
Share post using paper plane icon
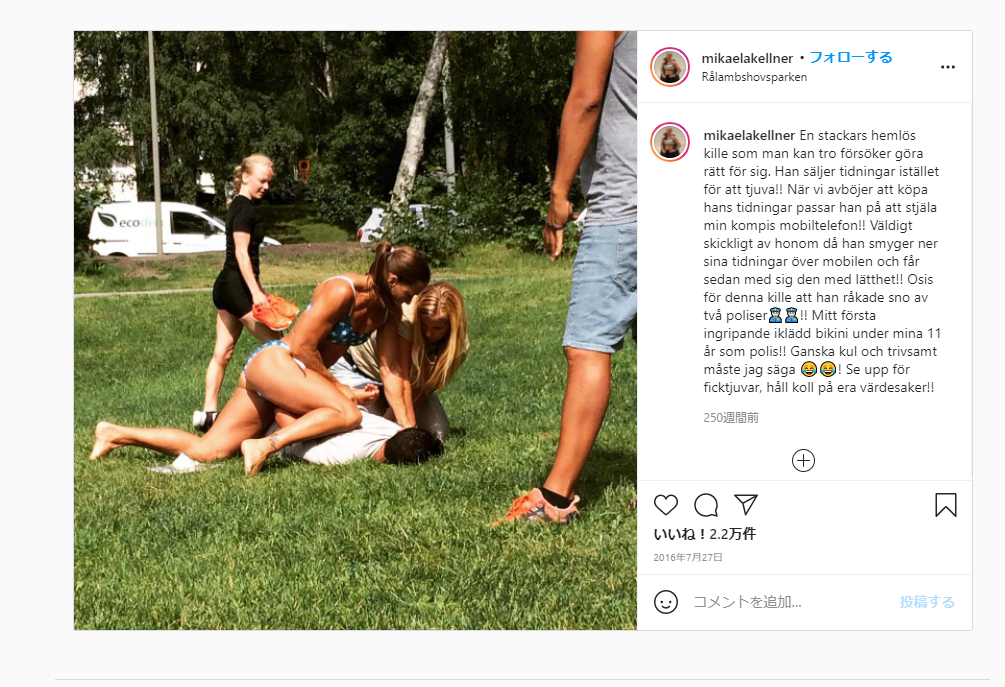(x=746, y=505)
